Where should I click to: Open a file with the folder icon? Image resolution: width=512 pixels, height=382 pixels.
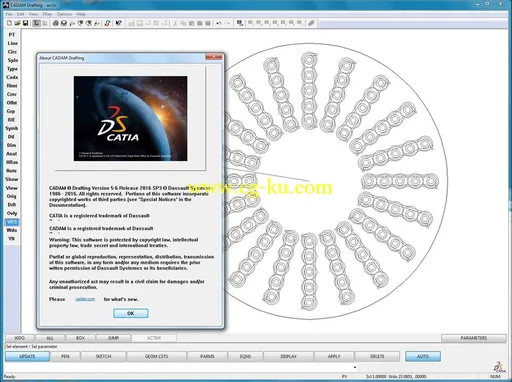pyautogui.click(x=17, y=23)
